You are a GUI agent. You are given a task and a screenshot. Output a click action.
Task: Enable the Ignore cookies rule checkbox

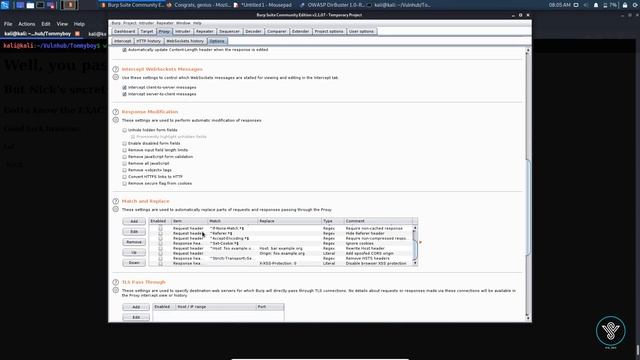pos(160,243)
